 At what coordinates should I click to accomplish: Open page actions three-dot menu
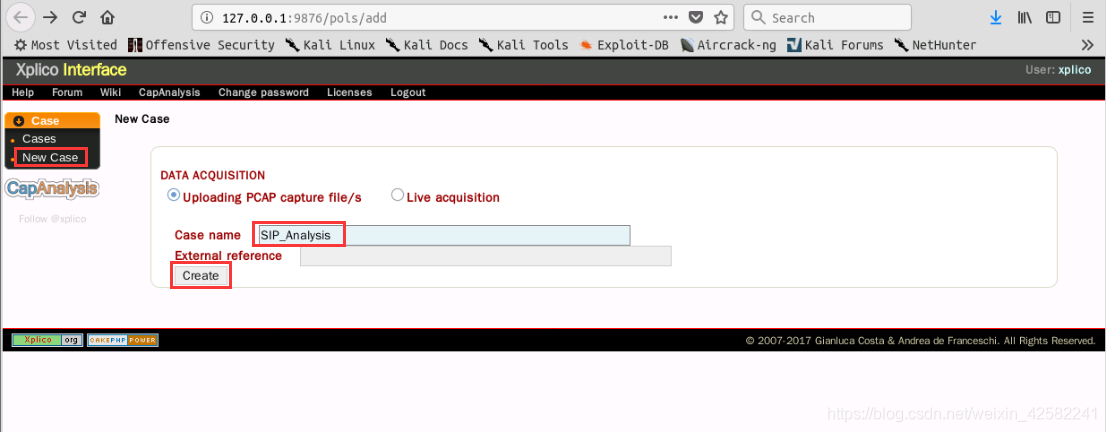[670, 18]
